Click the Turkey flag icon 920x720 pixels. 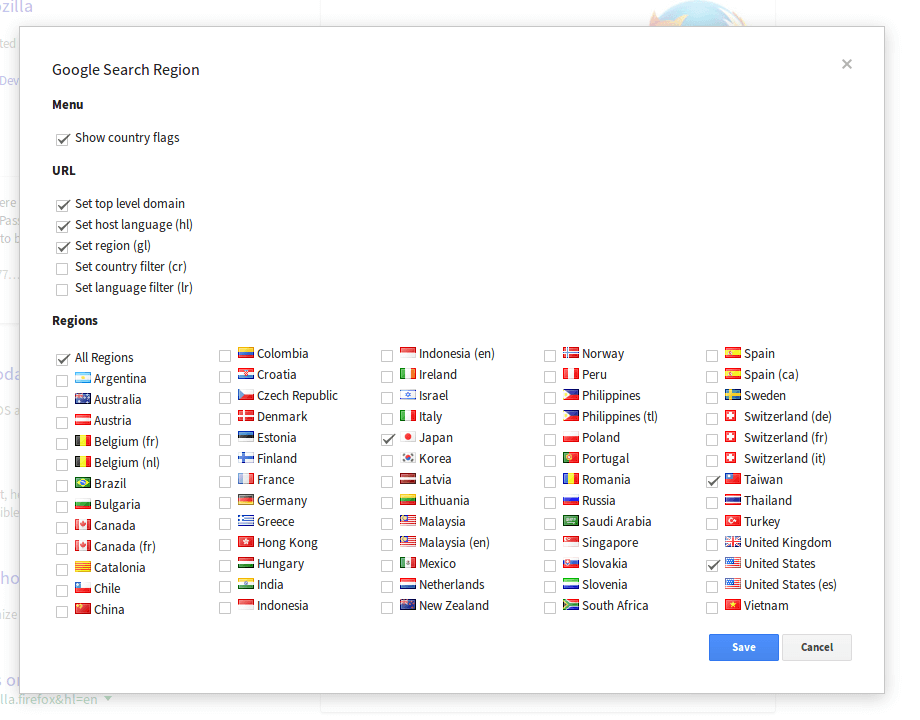pos(733,520)
